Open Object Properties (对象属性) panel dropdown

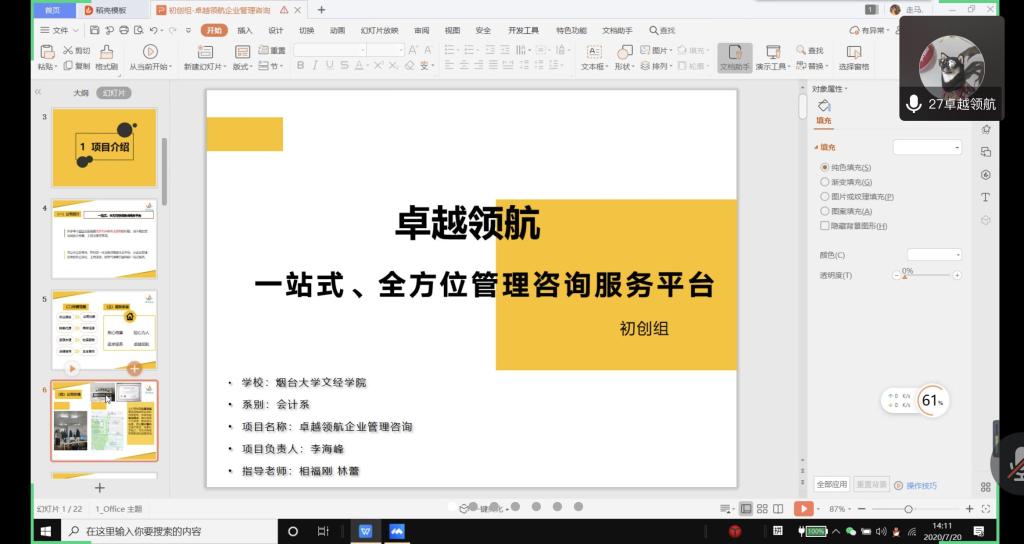[829, 89]
